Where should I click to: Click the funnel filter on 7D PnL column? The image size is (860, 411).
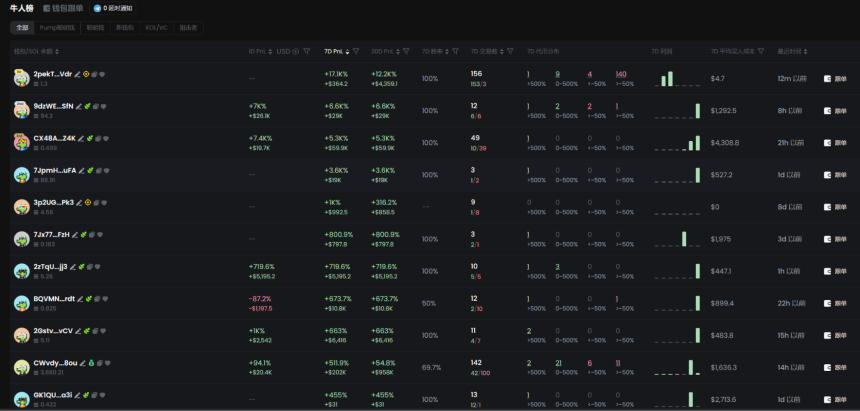pos(356,51)
